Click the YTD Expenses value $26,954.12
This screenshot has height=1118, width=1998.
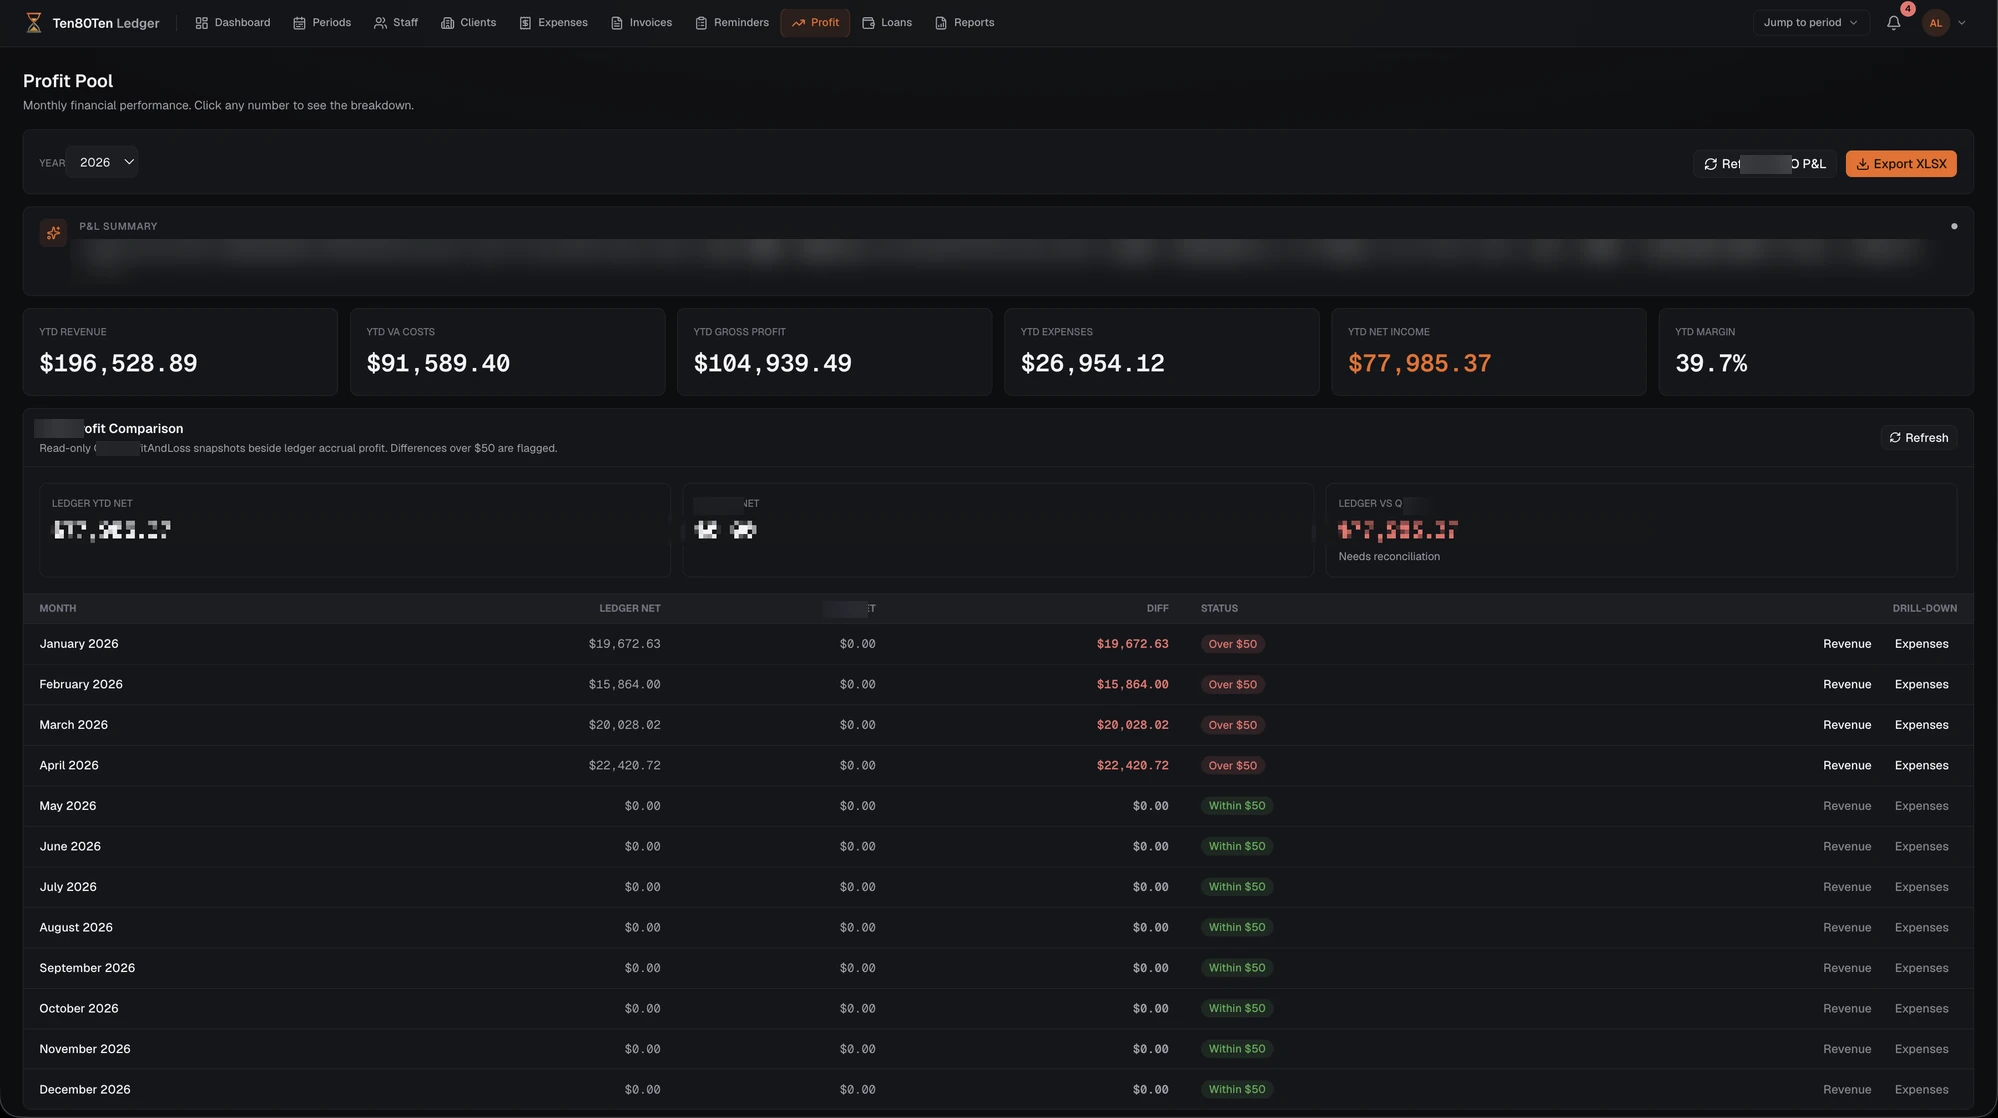pyautogui.click(x=1093, y=363)
